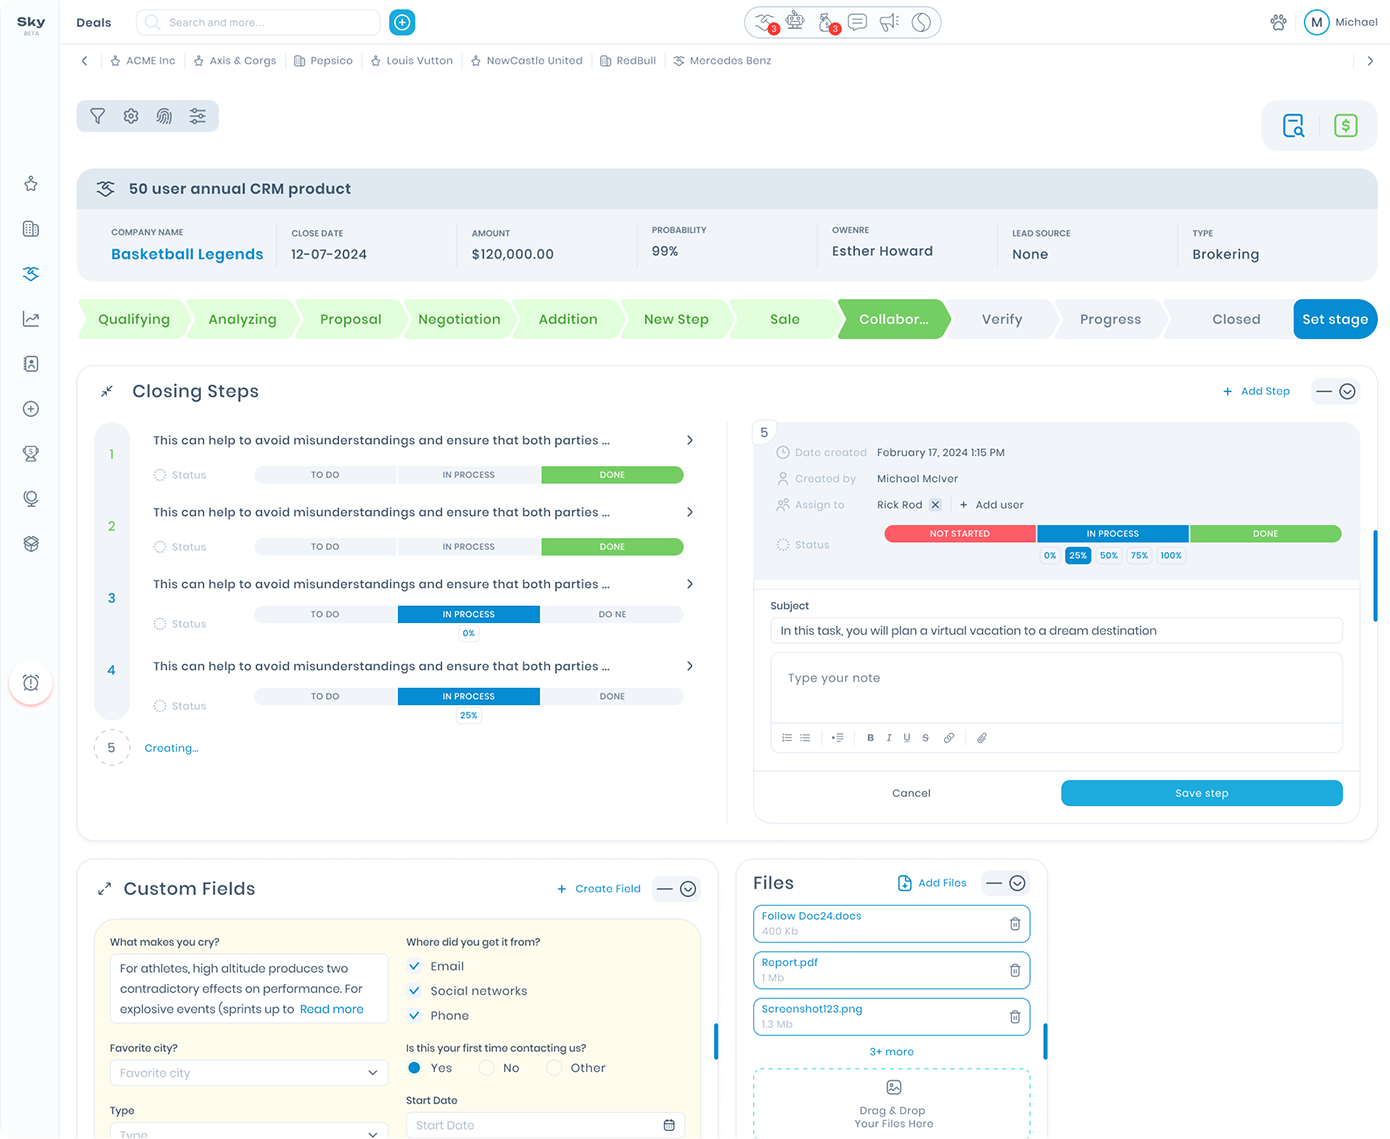
Task: Open the megaphone icon in top bar
Action: point(889,22)
